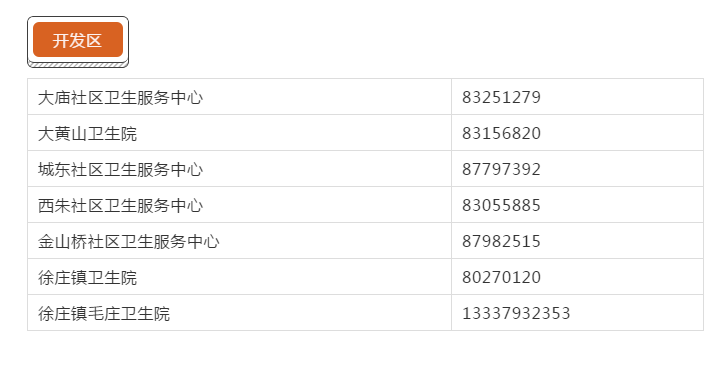724x368 pixels.
Task: Select 徐庄镇毛庄卫生院 name cell
Action: tap(239, 313)
